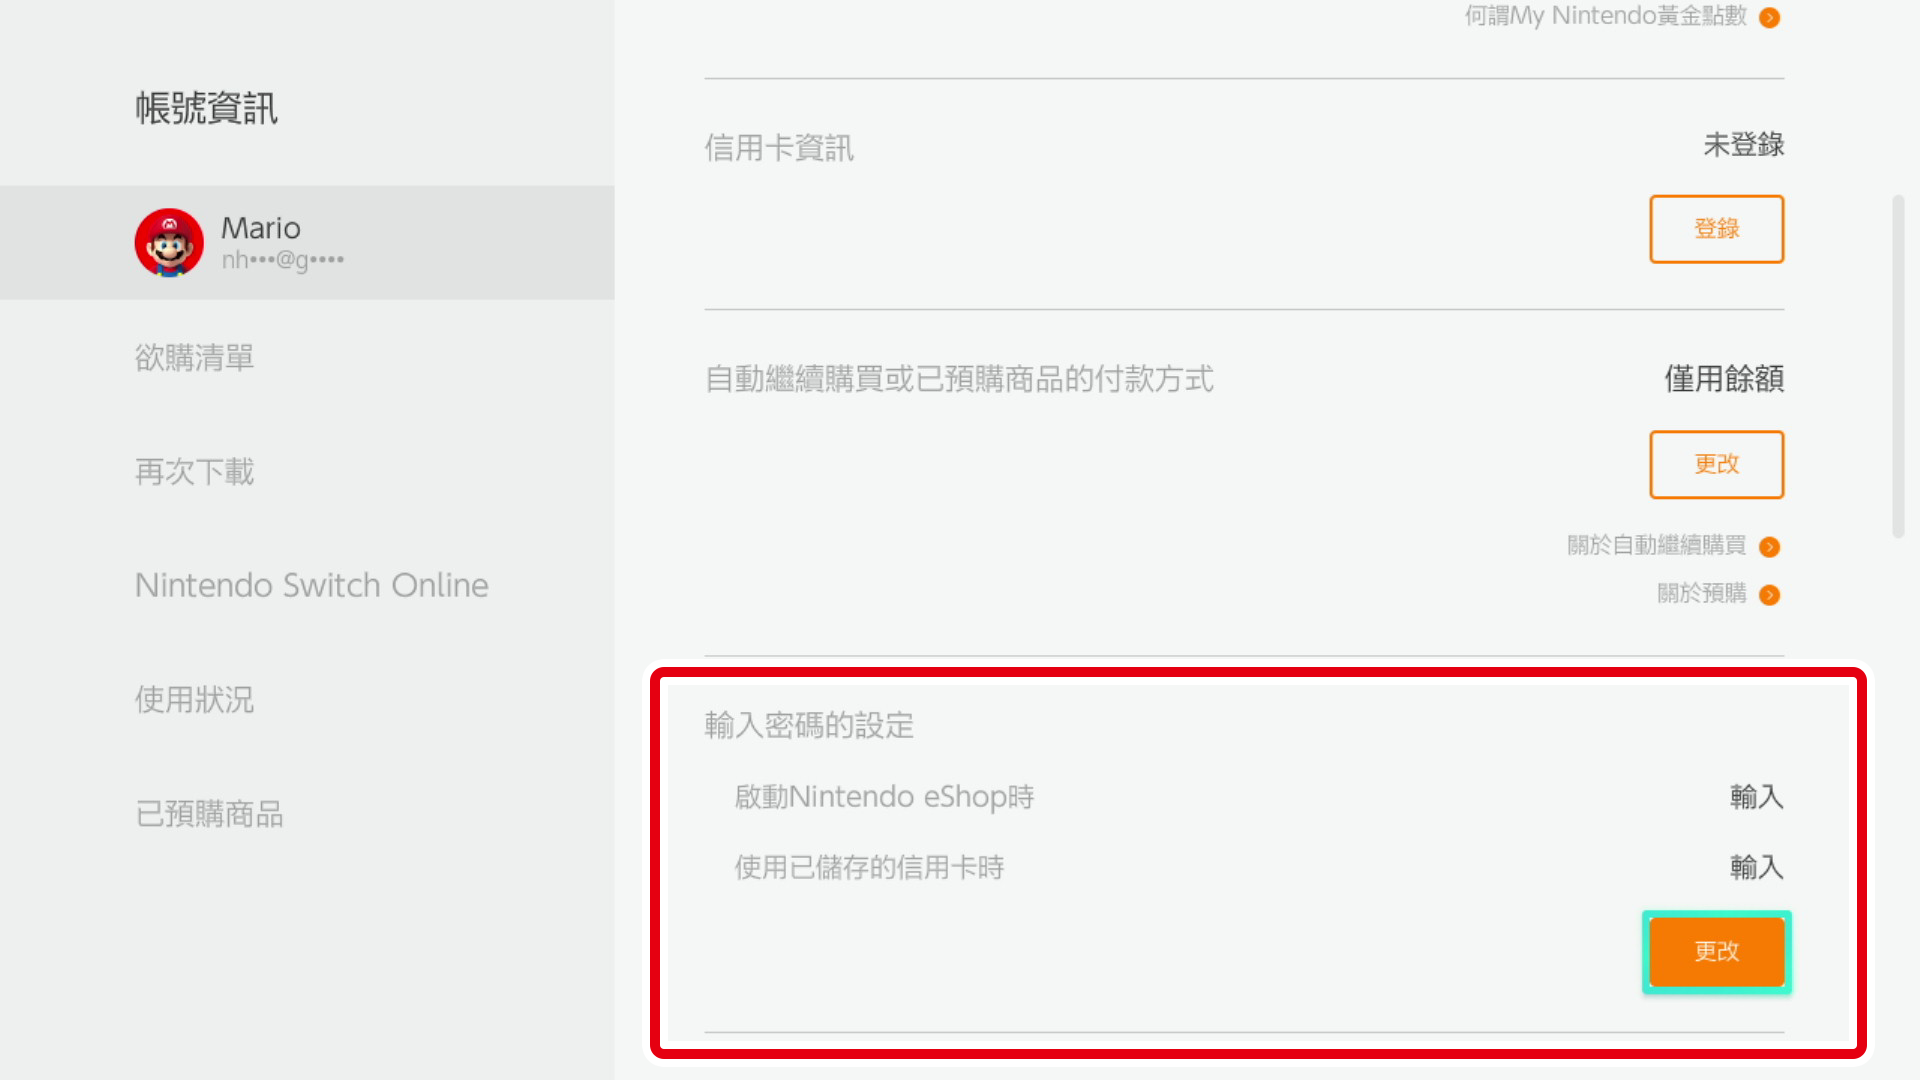1920x1080 pixels.
Task: Click the 登錄 credit card button
Action: click(1716, 229)
